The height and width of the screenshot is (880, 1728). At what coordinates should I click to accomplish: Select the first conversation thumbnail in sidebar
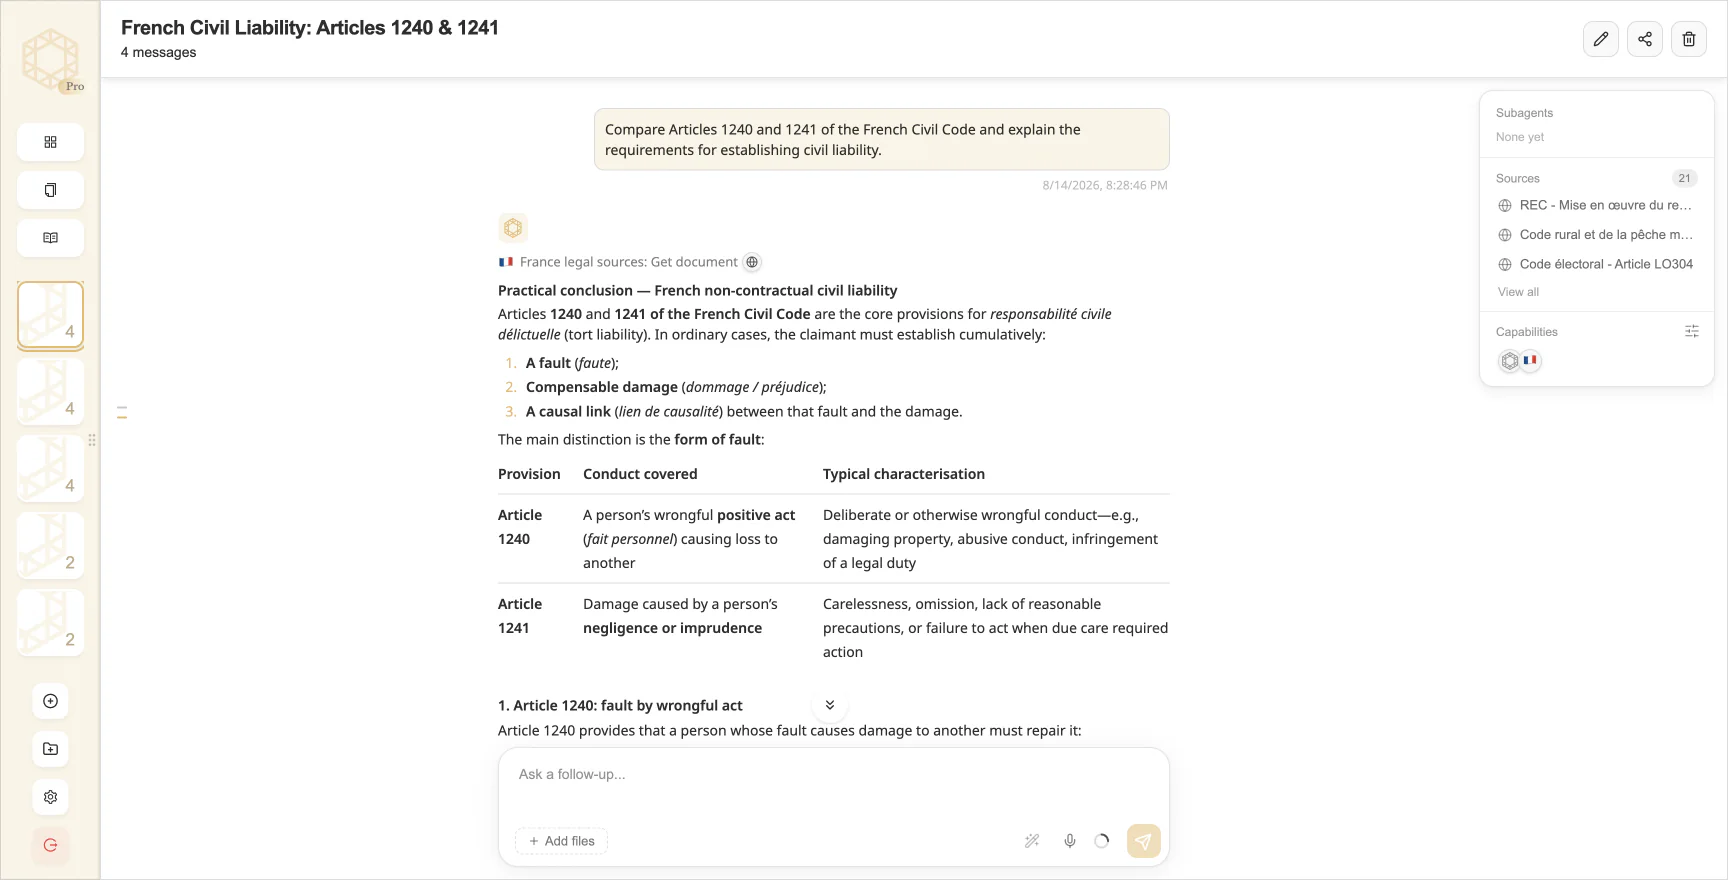click(x=50, y=316)
